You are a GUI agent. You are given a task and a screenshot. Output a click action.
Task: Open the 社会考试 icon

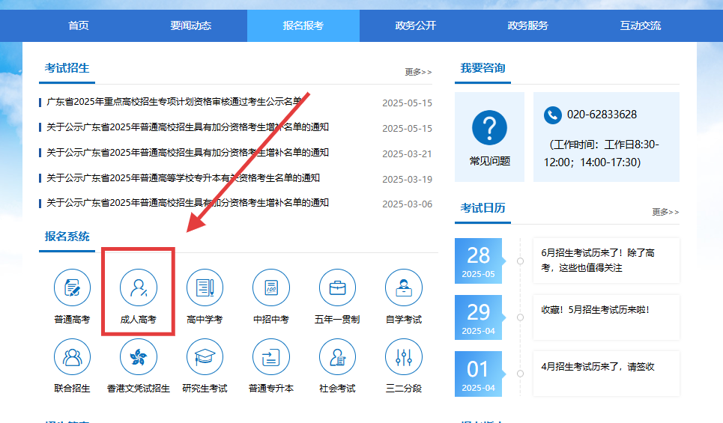click(x=338, y=356)
